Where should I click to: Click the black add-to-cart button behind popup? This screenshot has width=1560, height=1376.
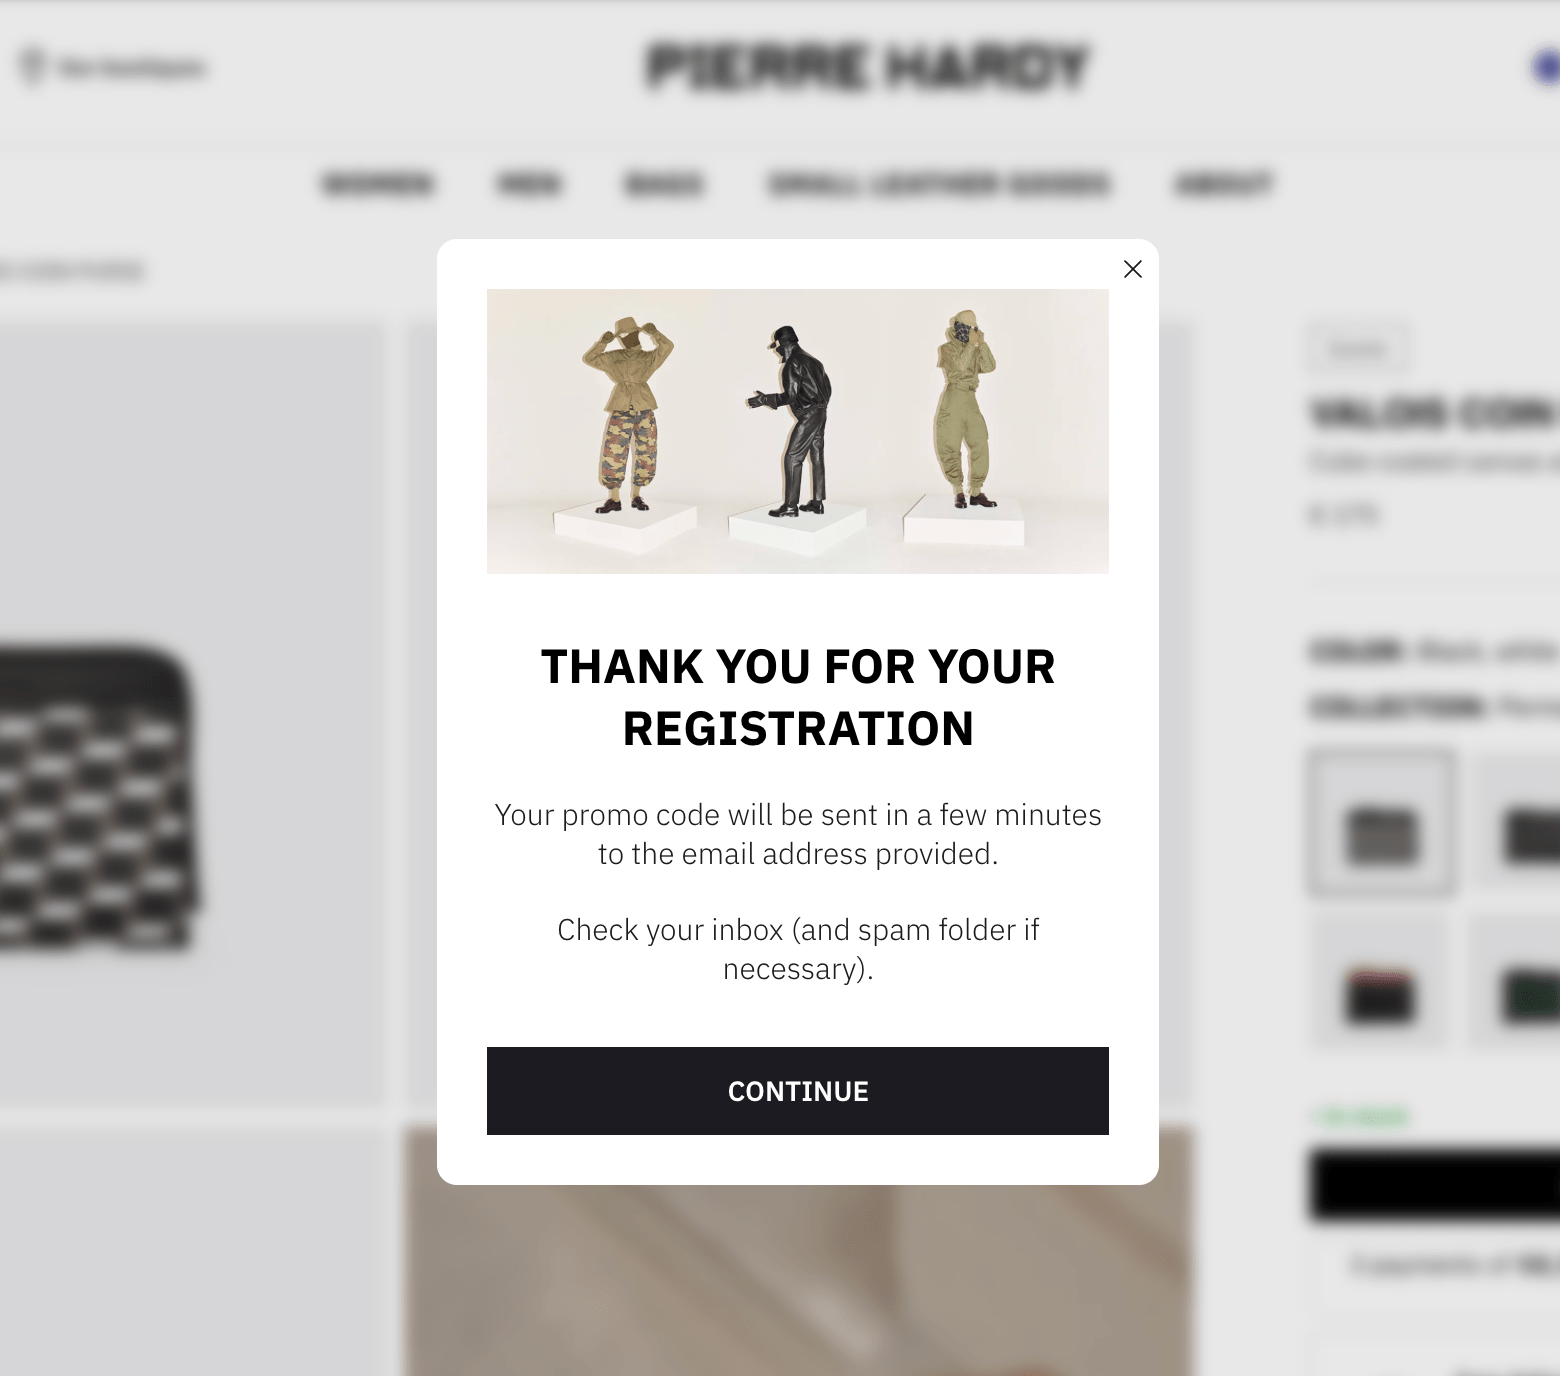1435,1185
